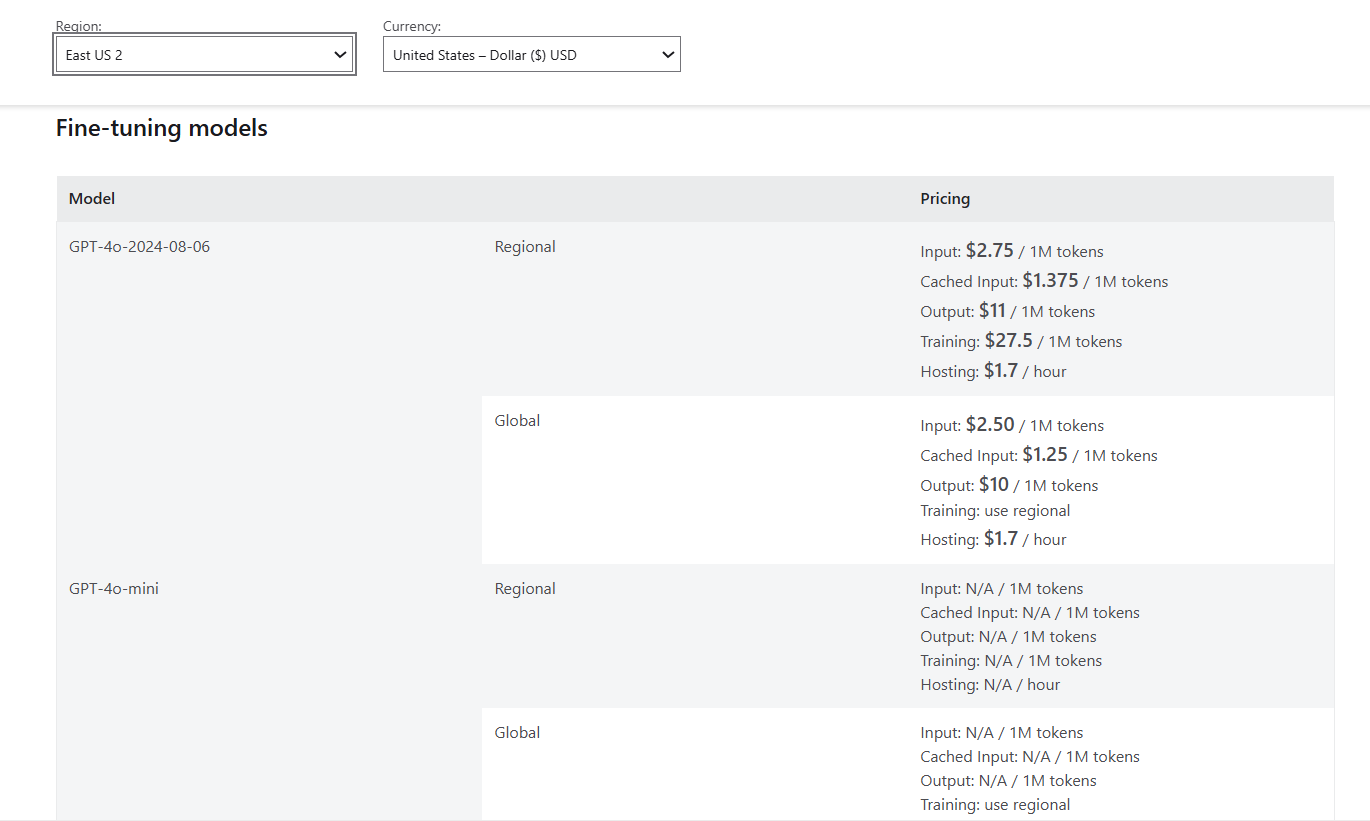Click the Global label for GPT-4o-2024-08-06
This screenshot has width=1370, height=821.
tap(517, 421)
